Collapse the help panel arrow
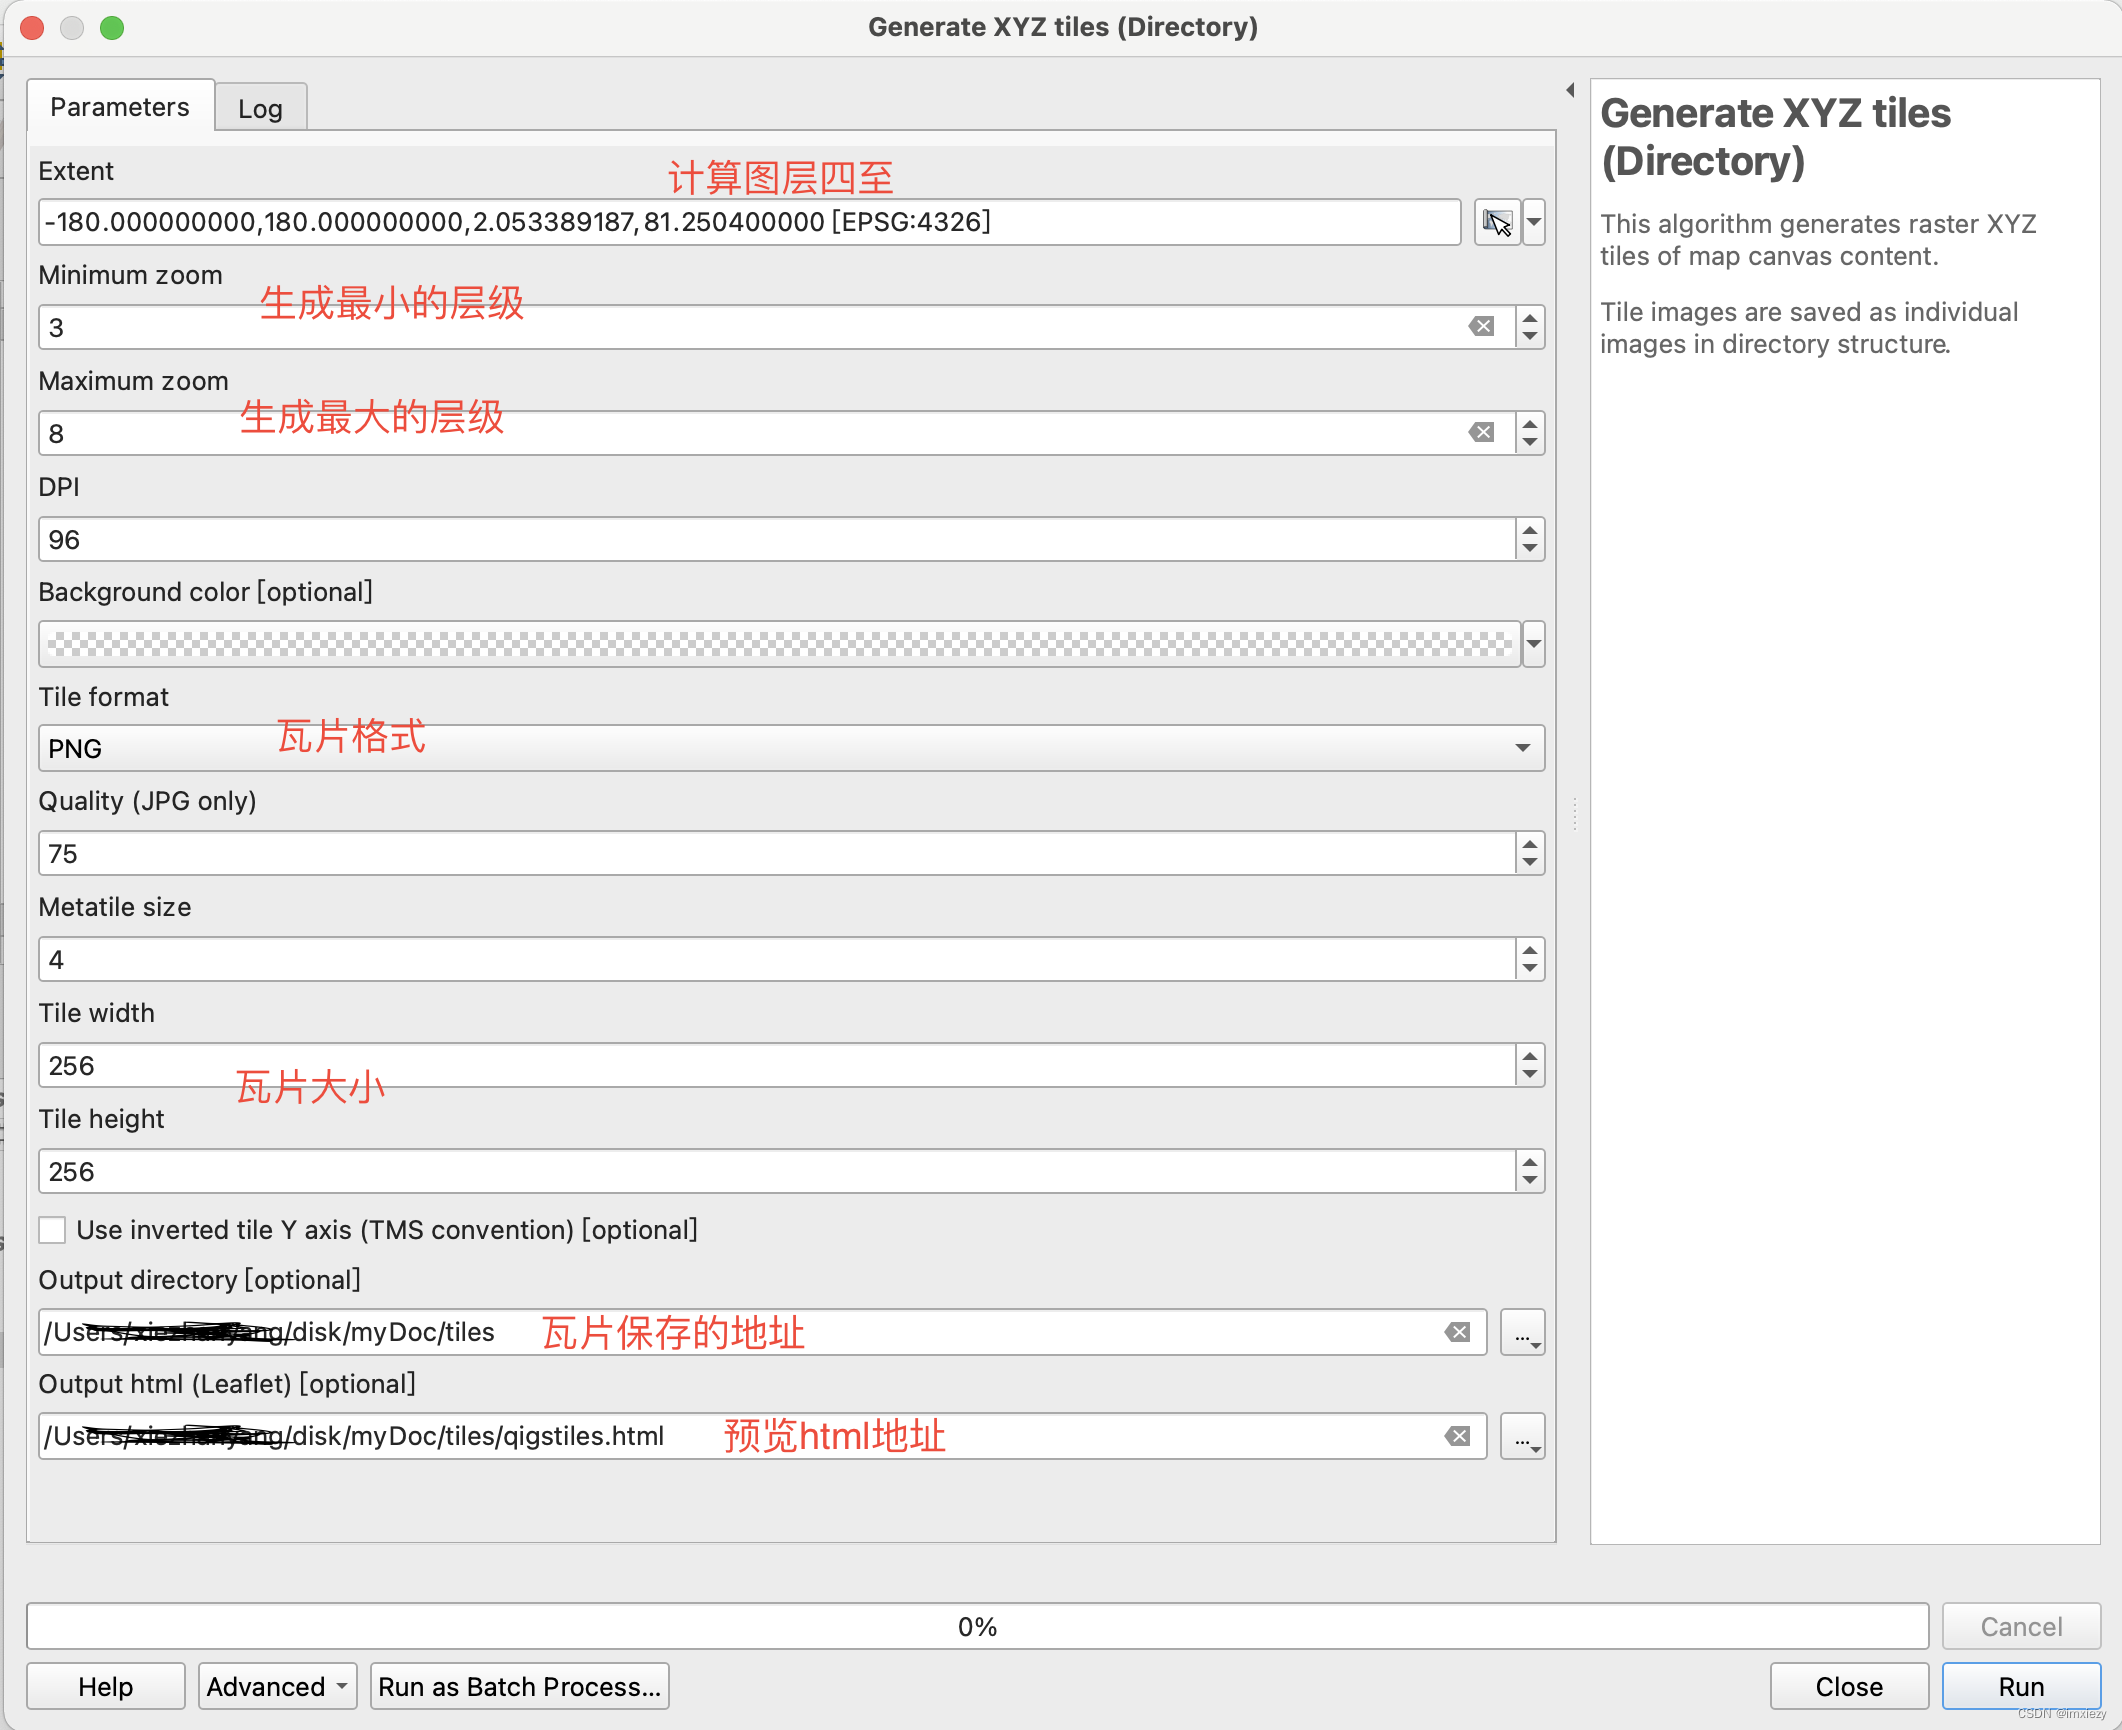 [1570, 90]
